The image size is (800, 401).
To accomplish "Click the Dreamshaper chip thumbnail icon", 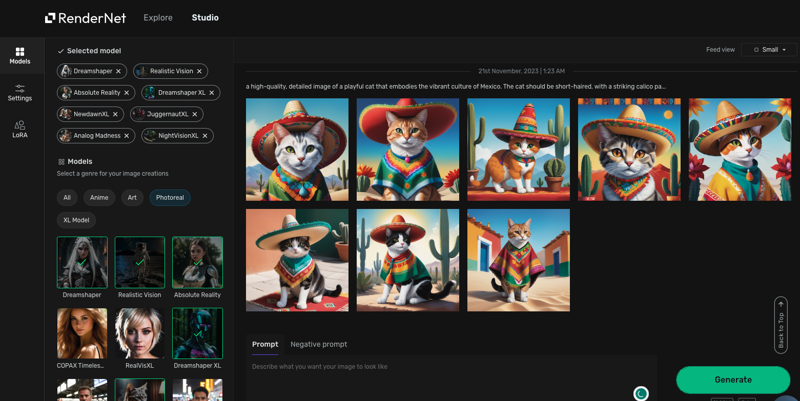I will [x=66, y=71].
